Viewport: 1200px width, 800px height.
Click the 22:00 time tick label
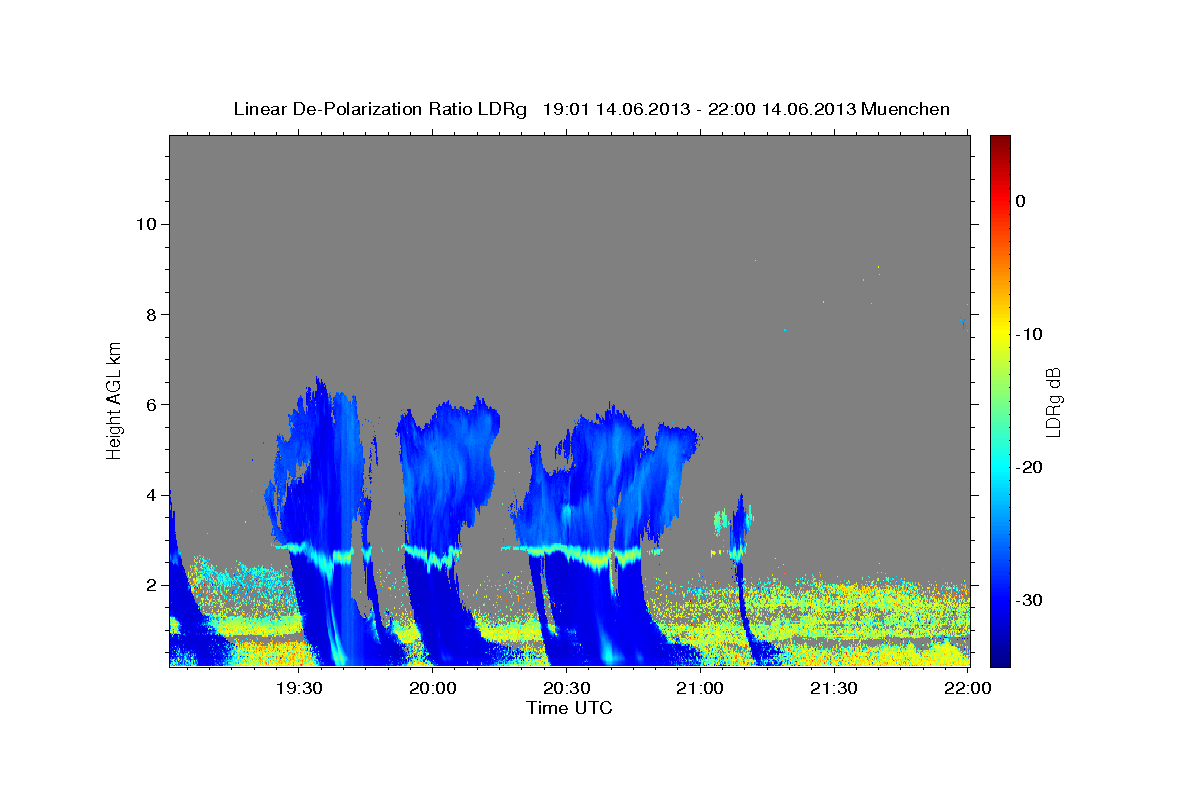pos(967,689)
